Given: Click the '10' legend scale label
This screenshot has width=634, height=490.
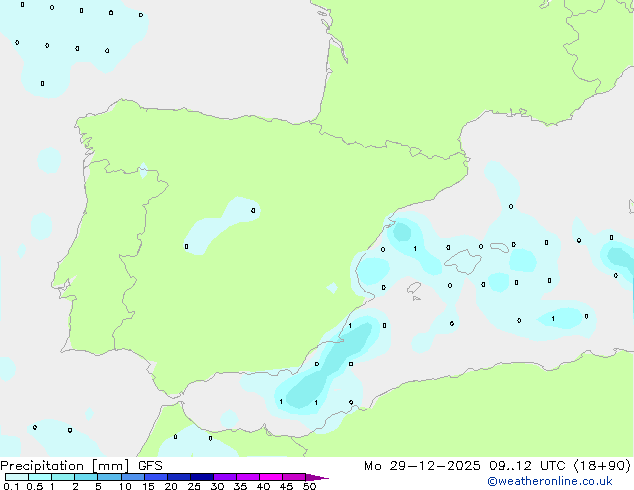Looking at the screenshot, I should pyautogui.click(x=125, y=486).
